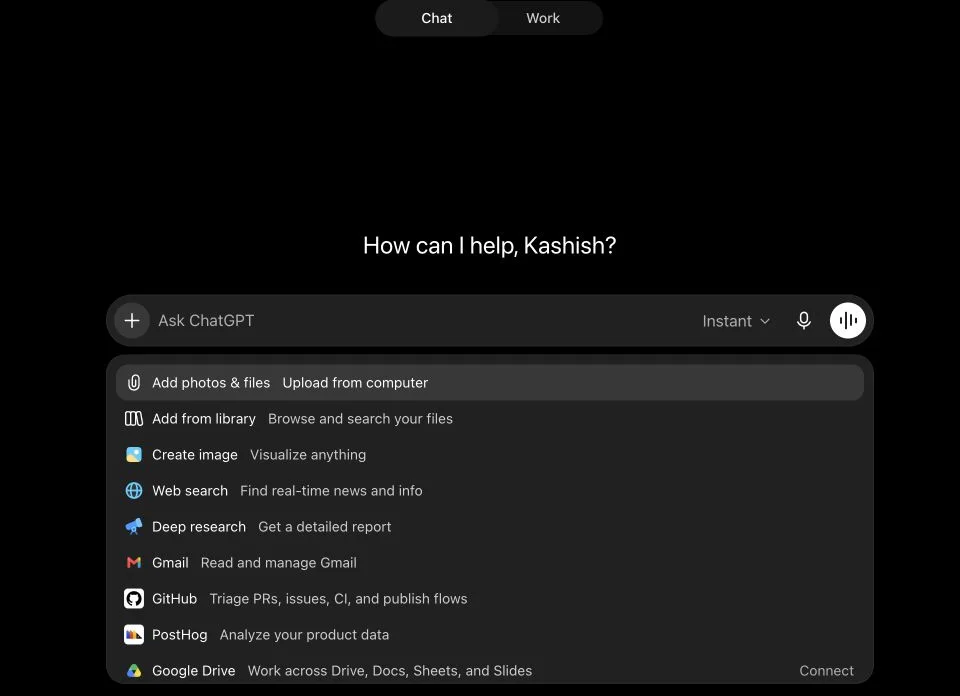This screenshot has width=960, height=696.
Task: Click the GitHub octocat logo icon
Action: point(134,599)
